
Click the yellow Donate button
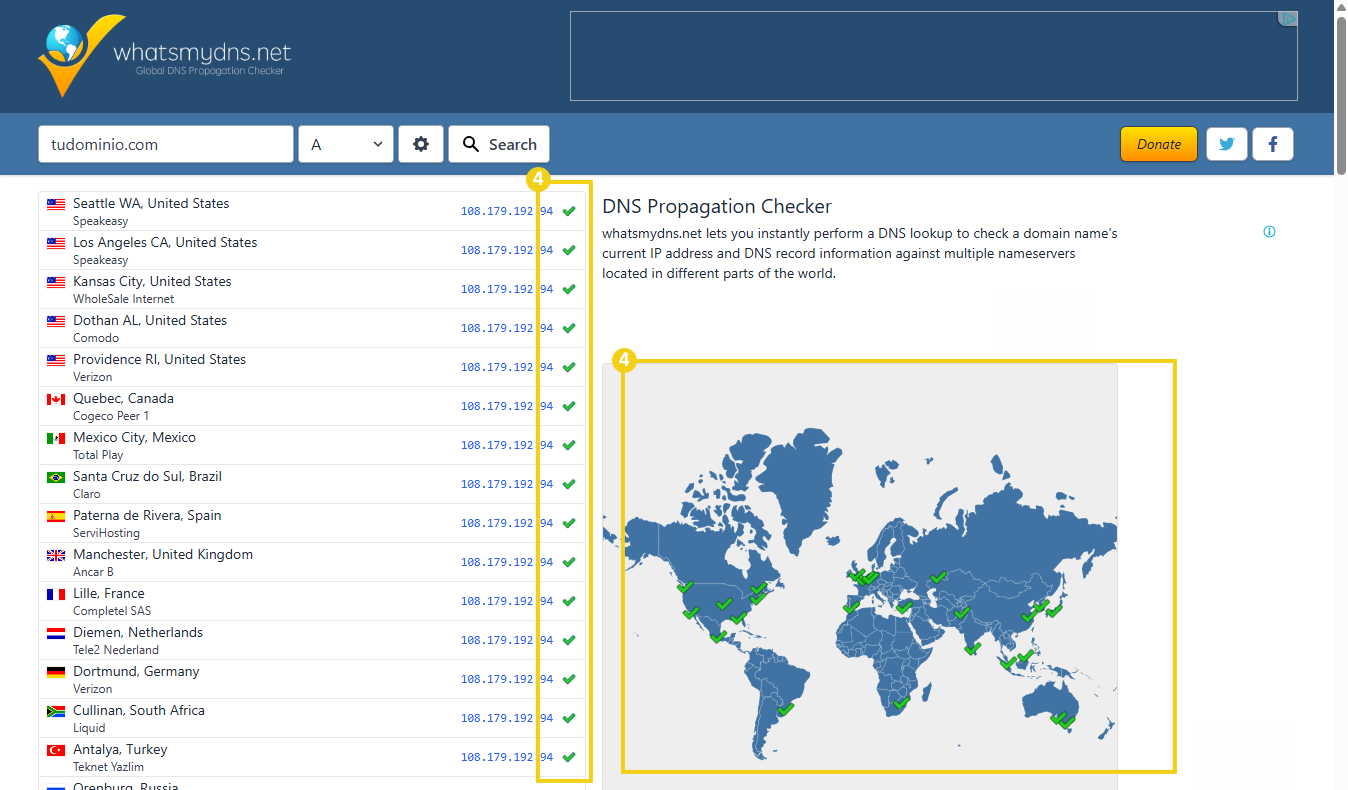pyautogui.click(x=1158, y=144)
